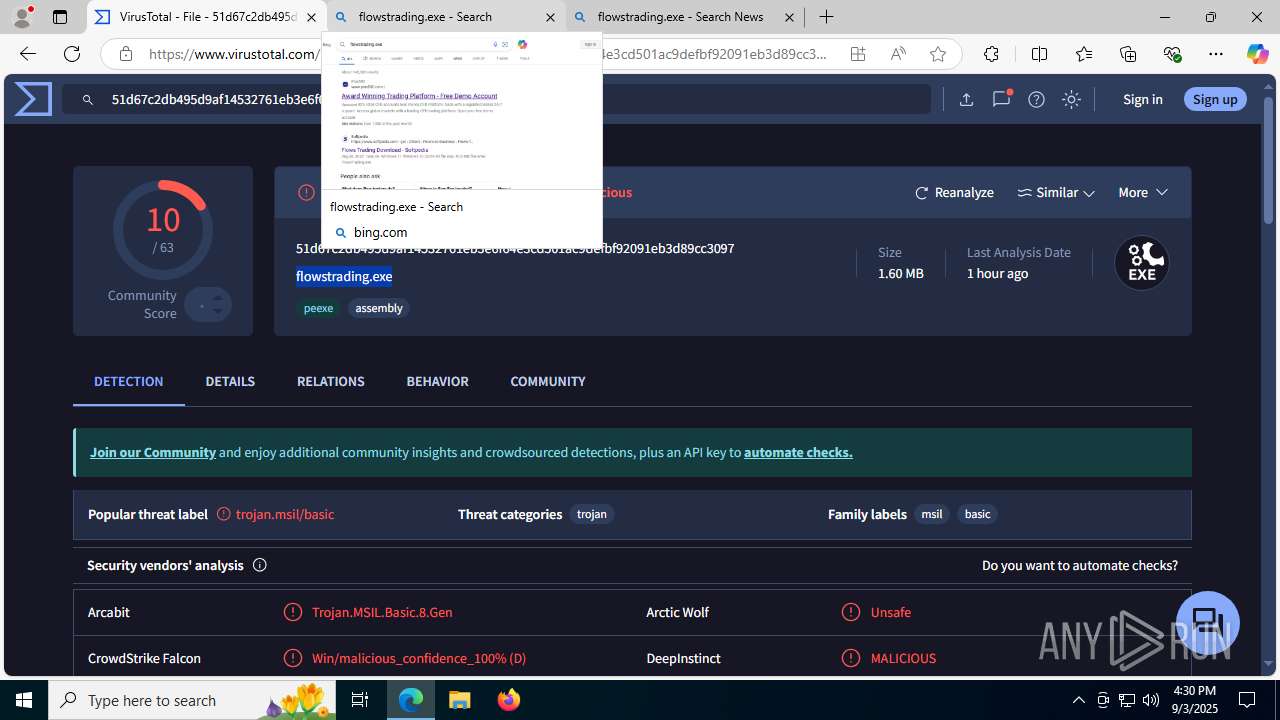Open Collections icon
Image resolution: width=1280 pixels, height=720 pixels.
1128,54
